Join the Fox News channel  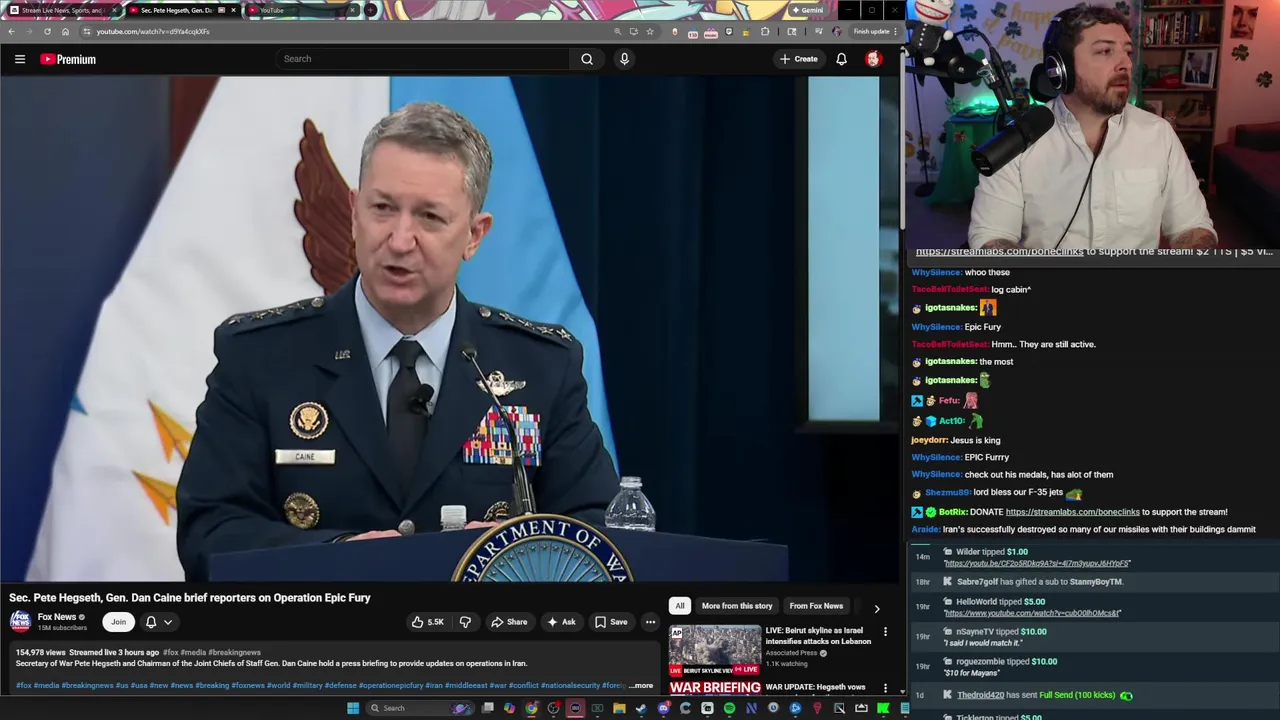pyautogui.click(x=118, y=622)
